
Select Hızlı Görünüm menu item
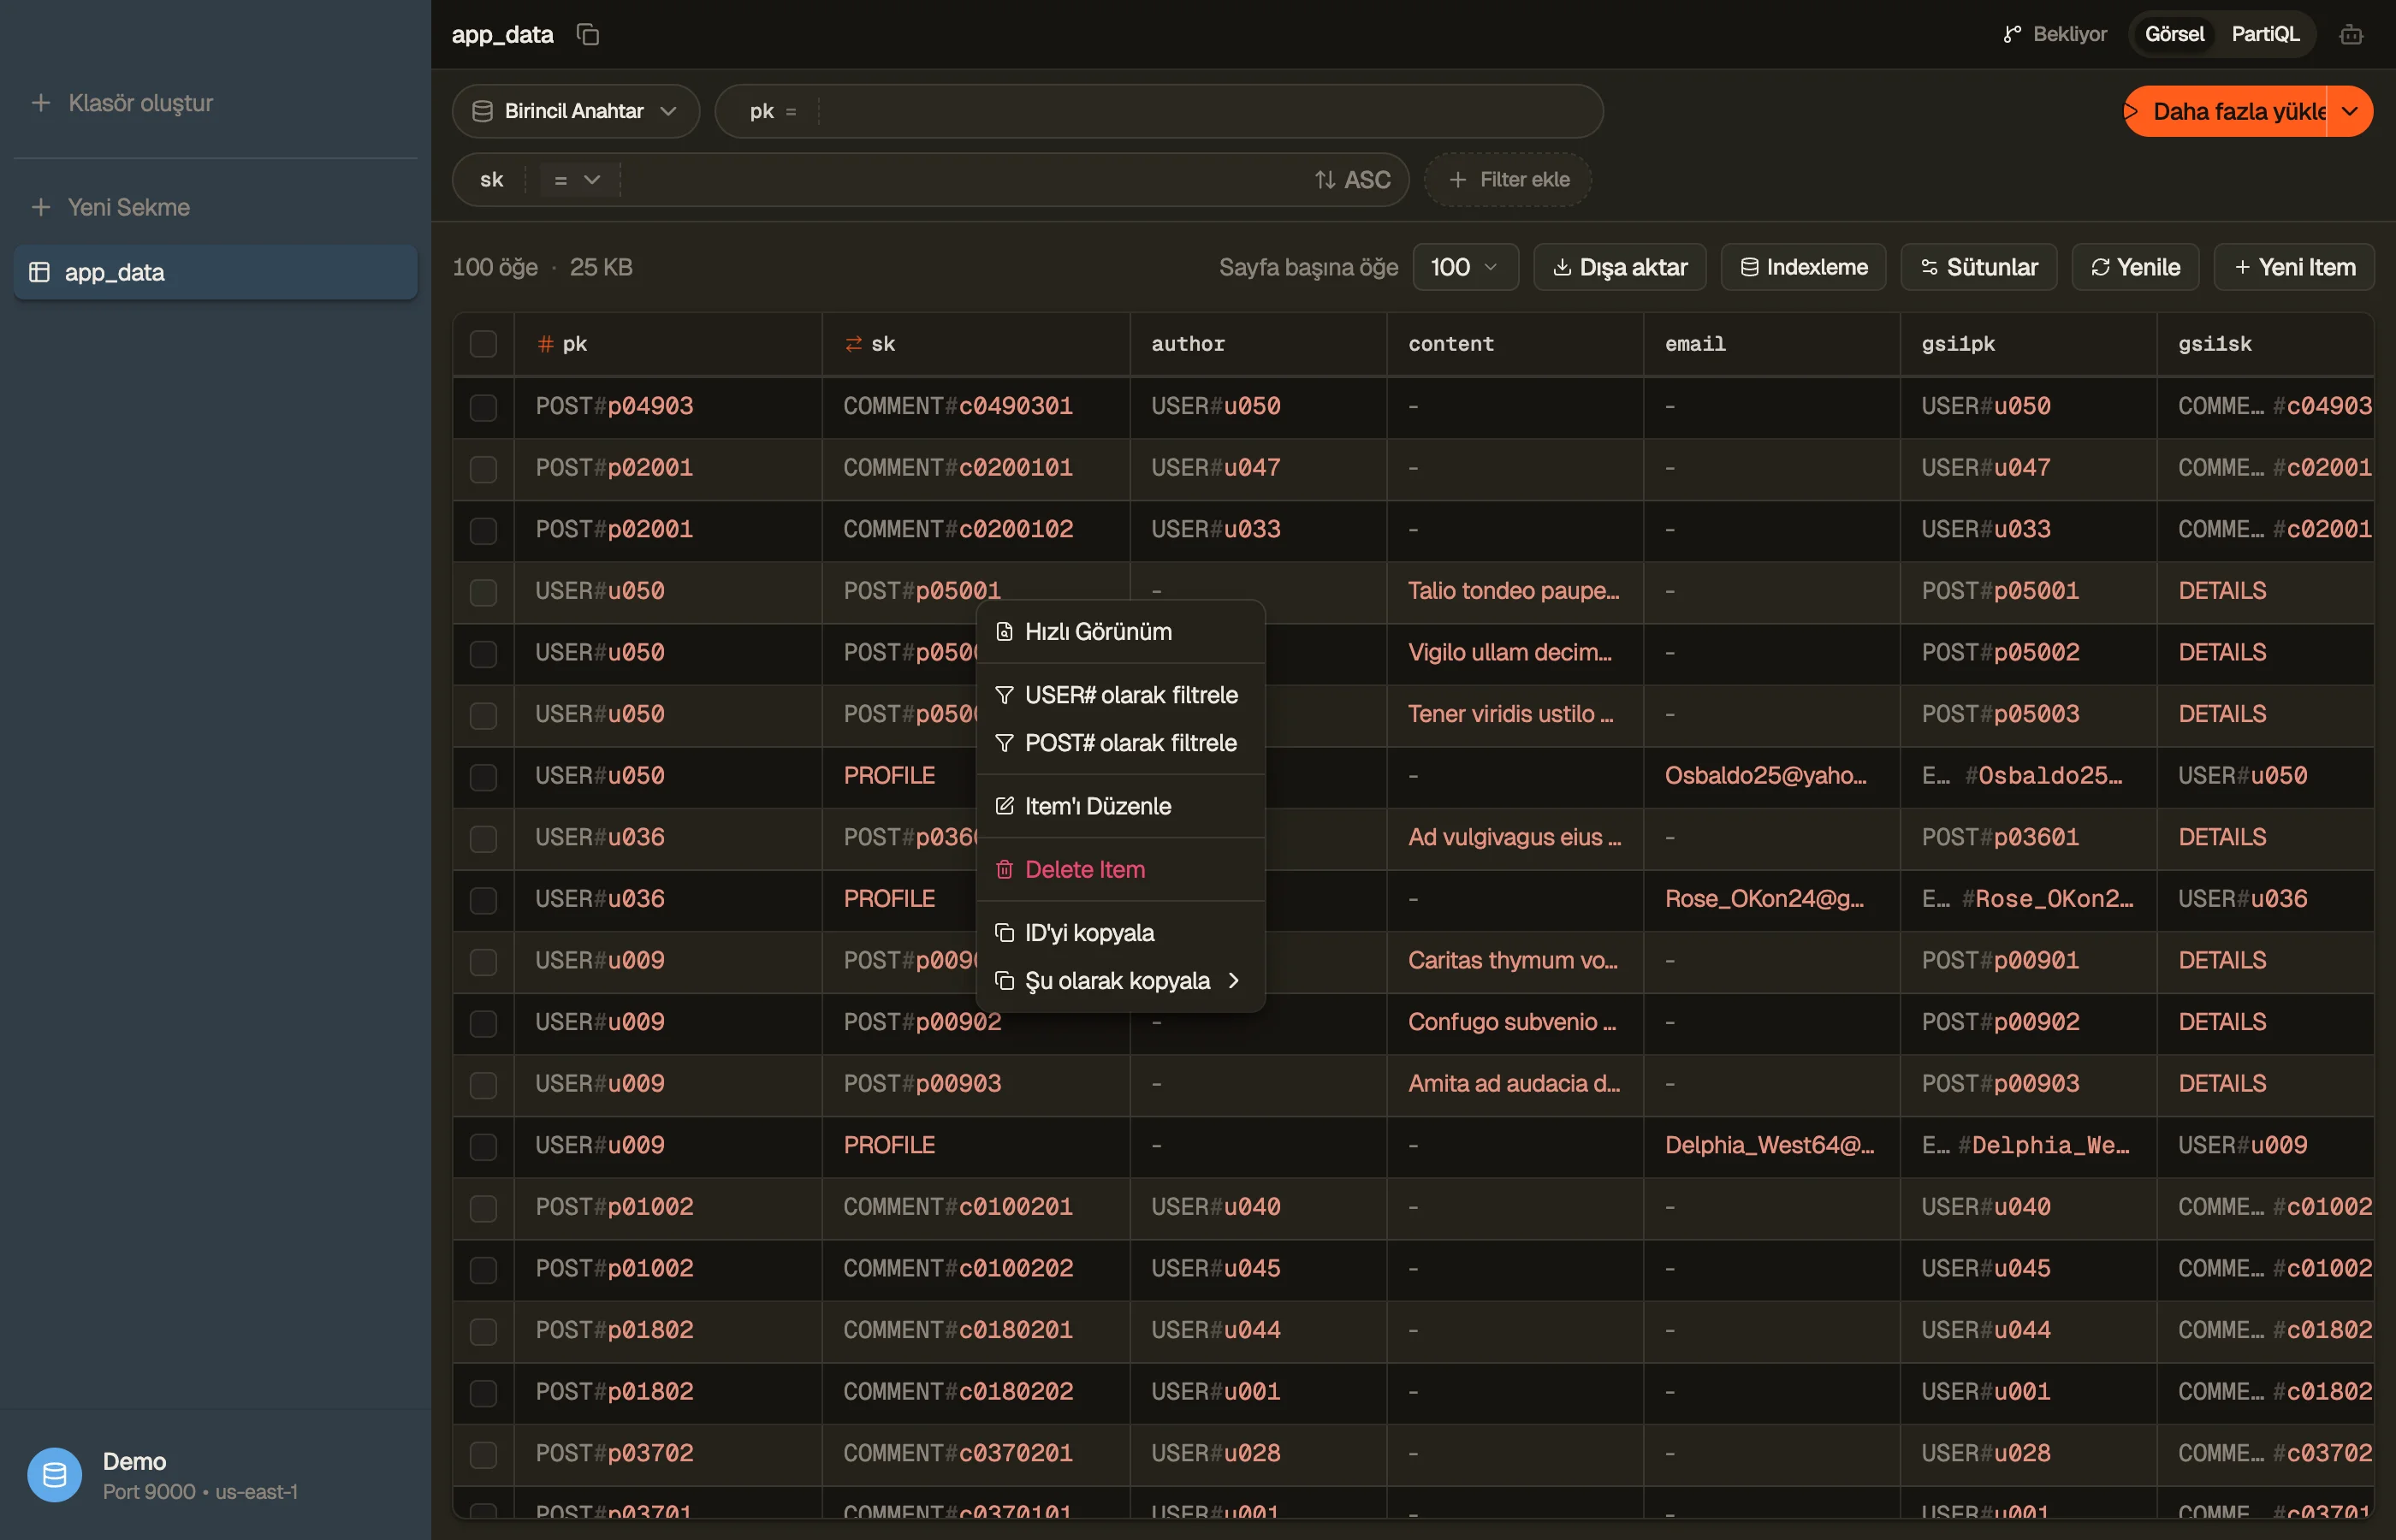point(1120,632)
